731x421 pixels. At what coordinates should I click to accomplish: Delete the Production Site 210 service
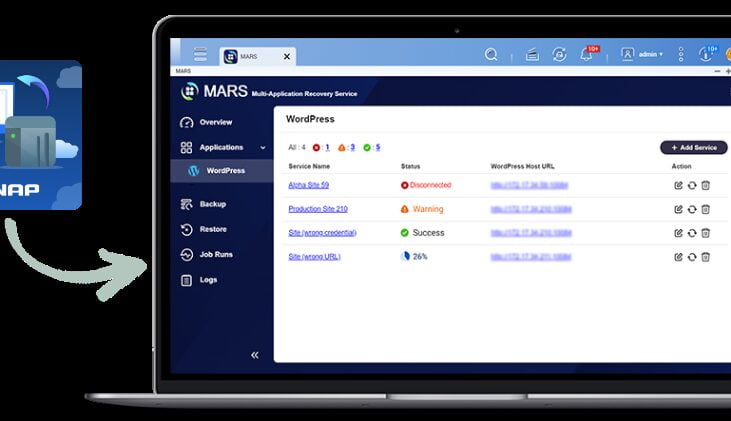(705, 209)
